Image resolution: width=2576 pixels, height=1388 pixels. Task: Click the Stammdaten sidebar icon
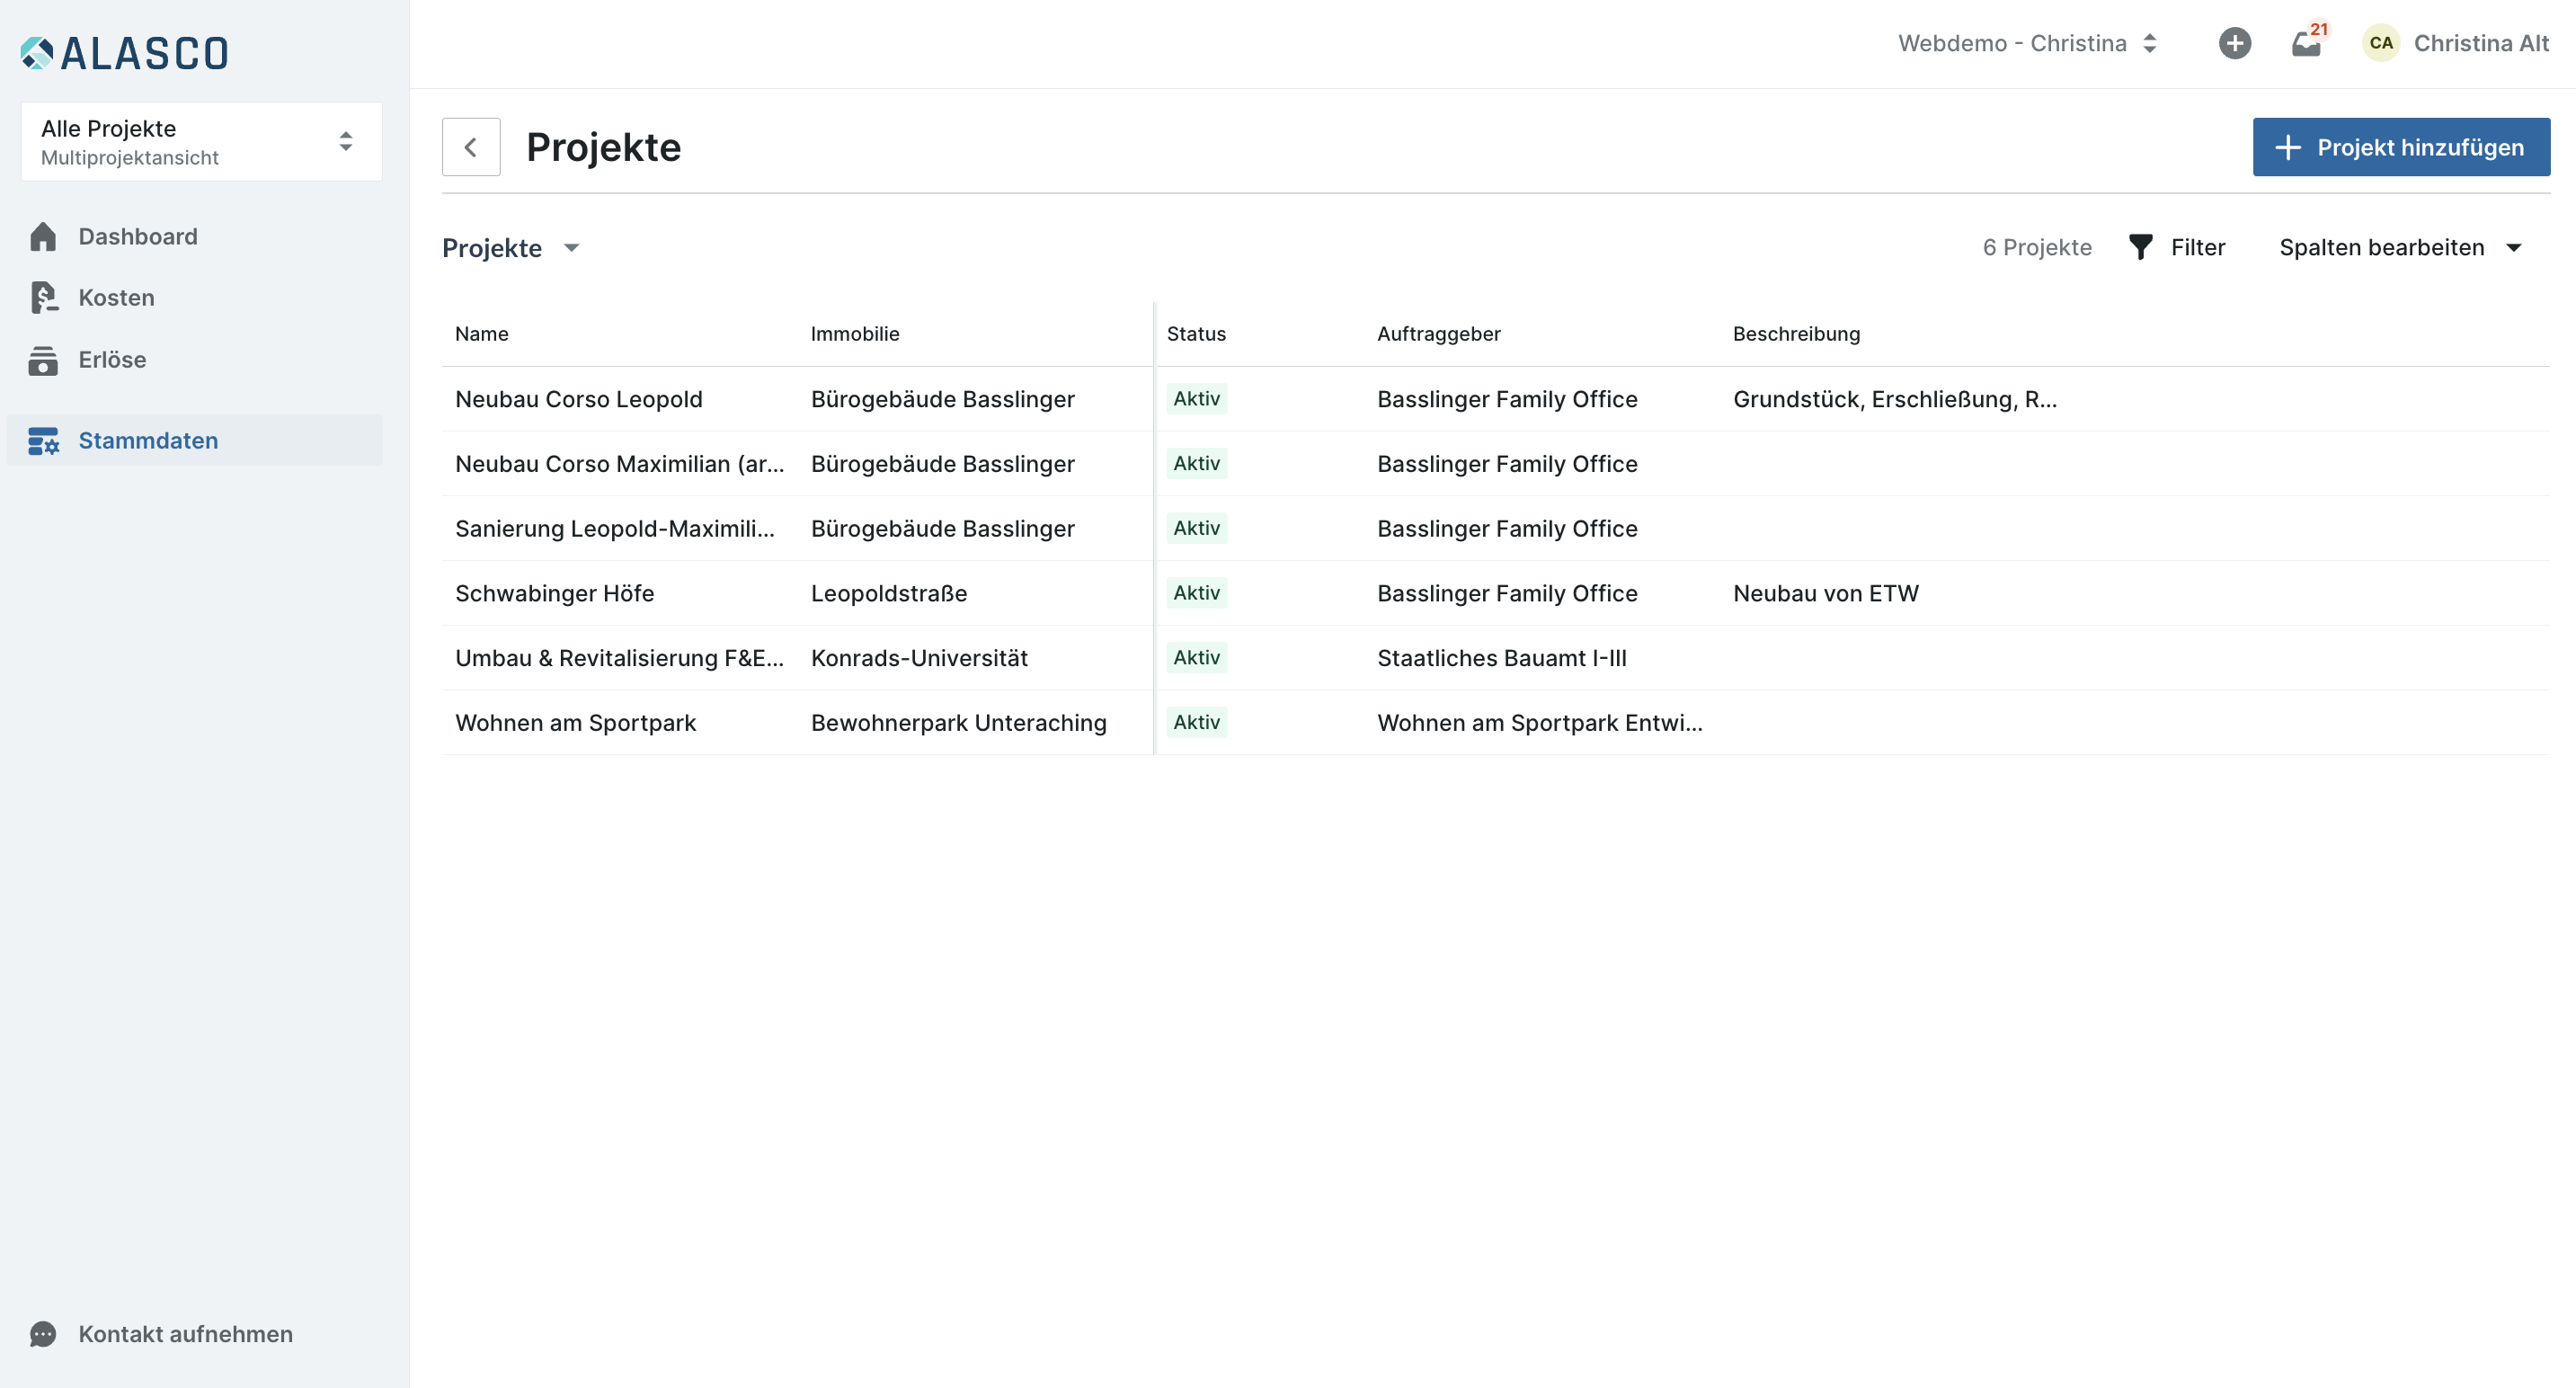click(43, 441)
